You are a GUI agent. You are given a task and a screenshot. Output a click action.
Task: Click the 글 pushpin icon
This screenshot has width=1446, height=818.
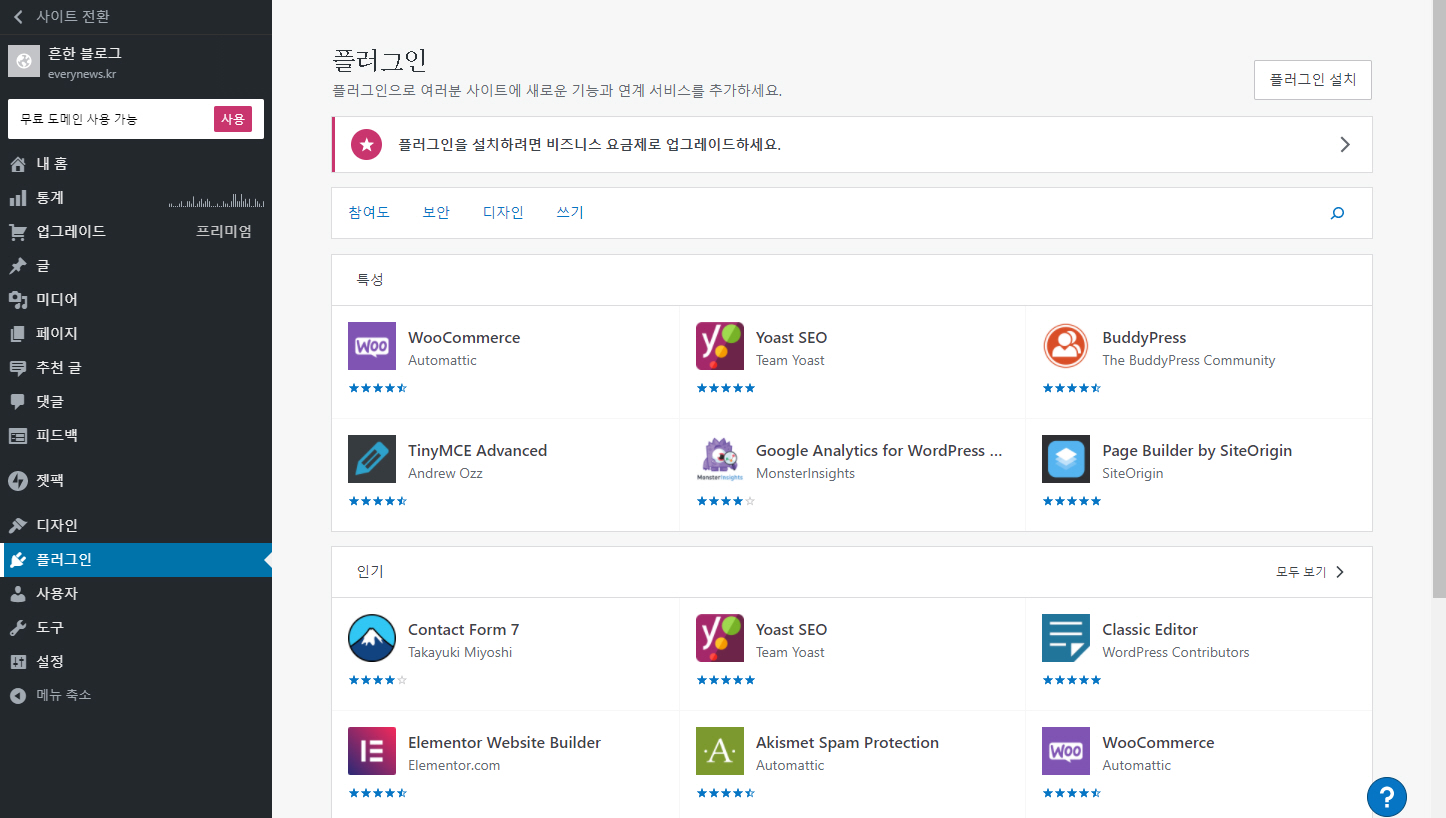(18, 266)
